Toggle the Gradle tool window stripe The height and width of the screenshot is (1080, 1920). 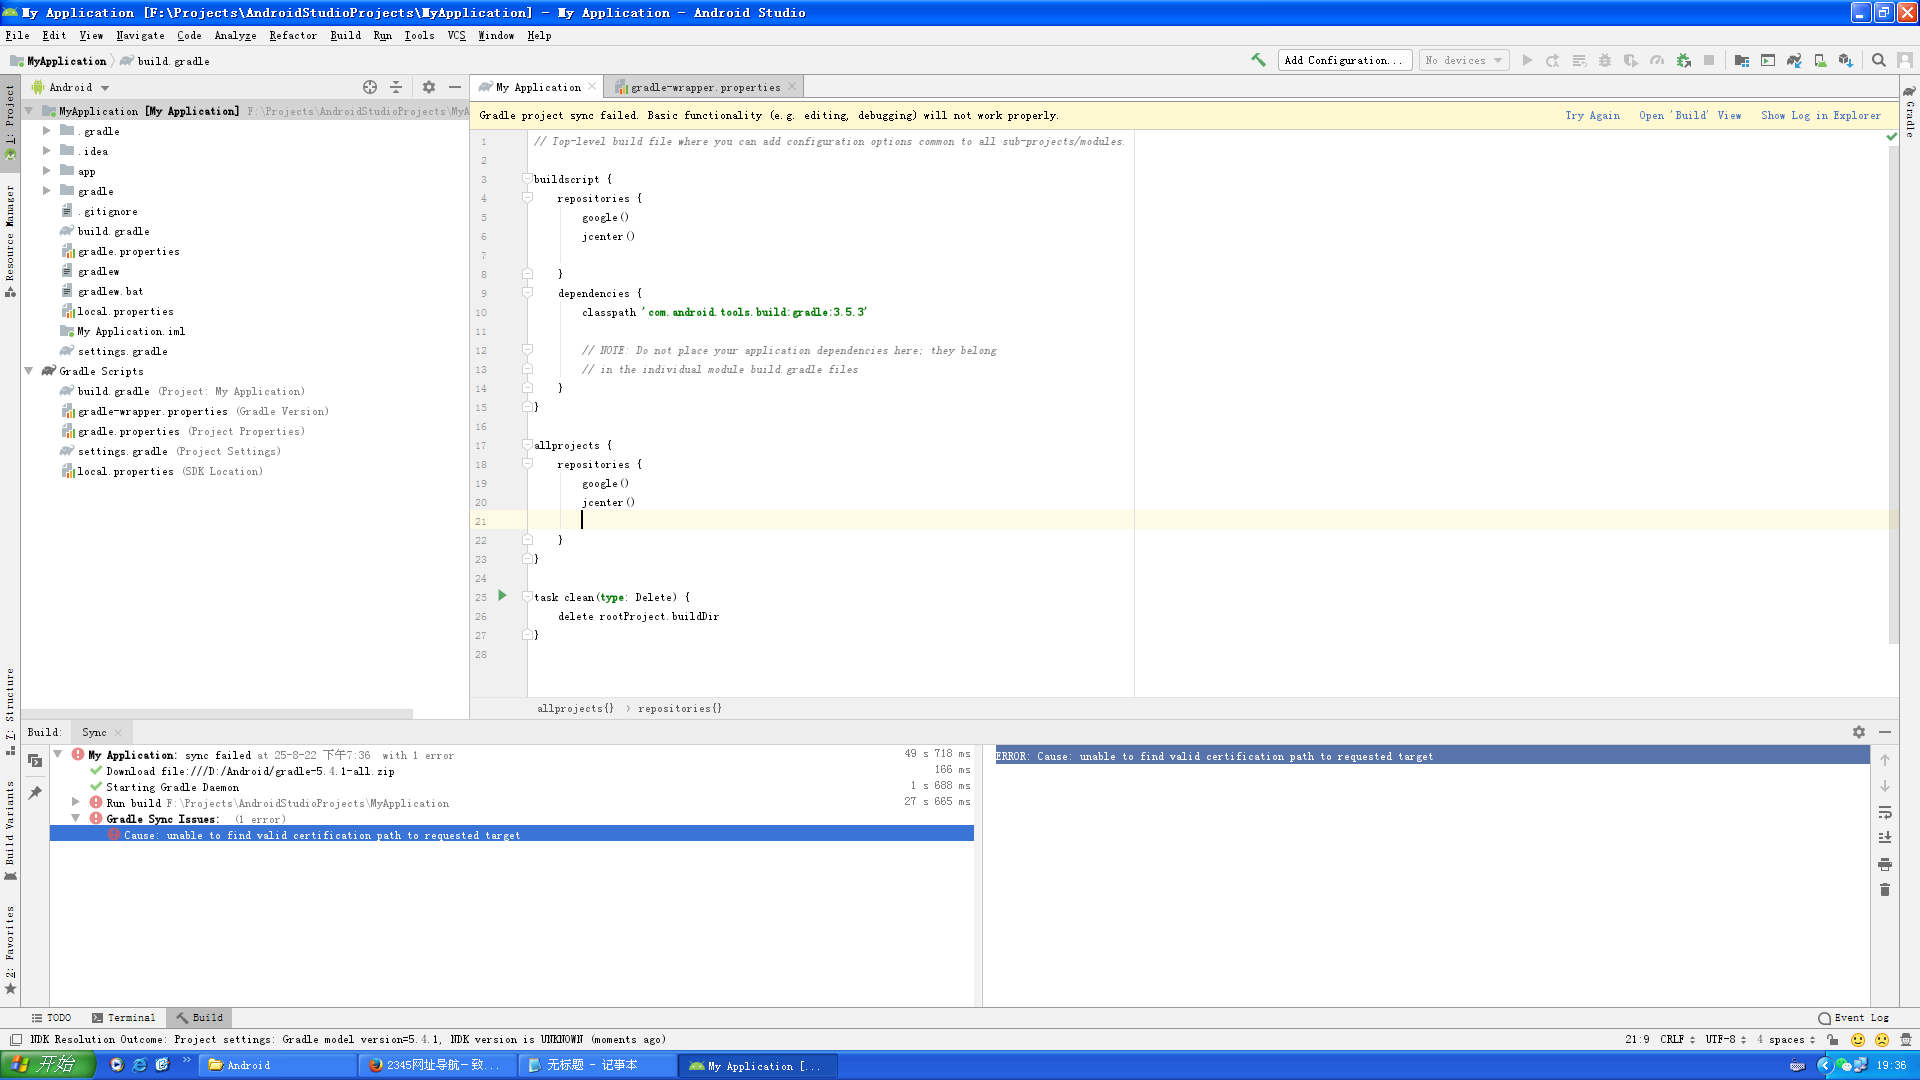(x=1910, y=111)
